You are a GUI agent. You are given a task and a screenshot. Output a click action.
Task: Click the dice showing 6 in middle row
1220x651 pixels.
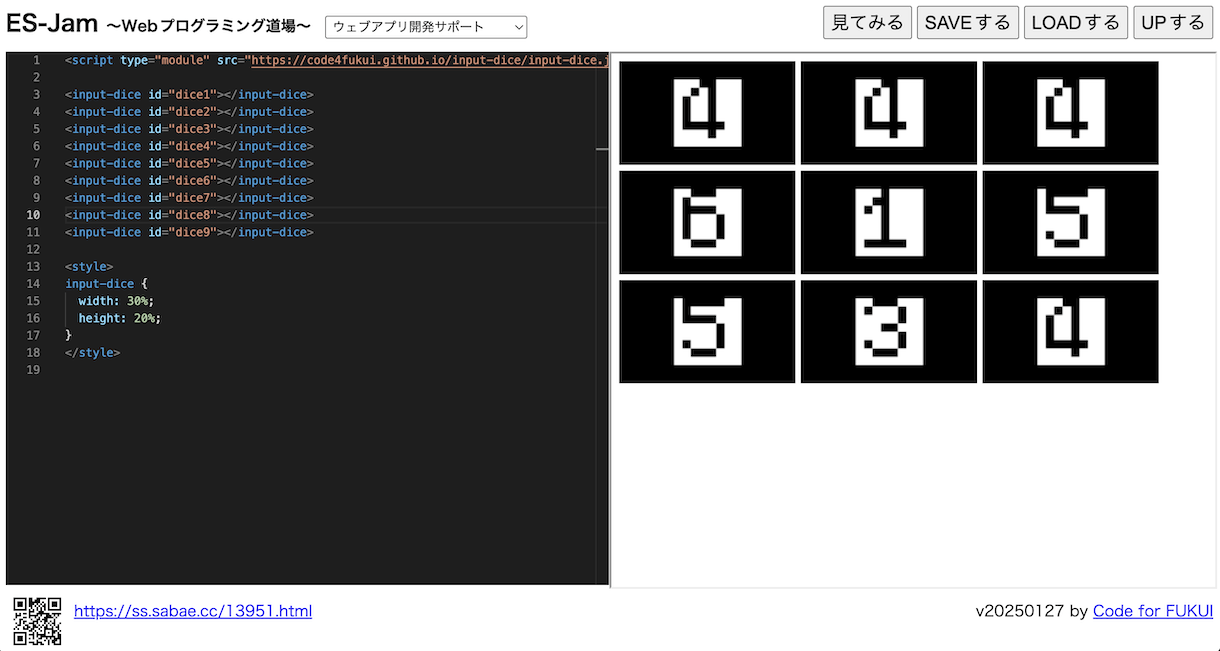(707, 222)
